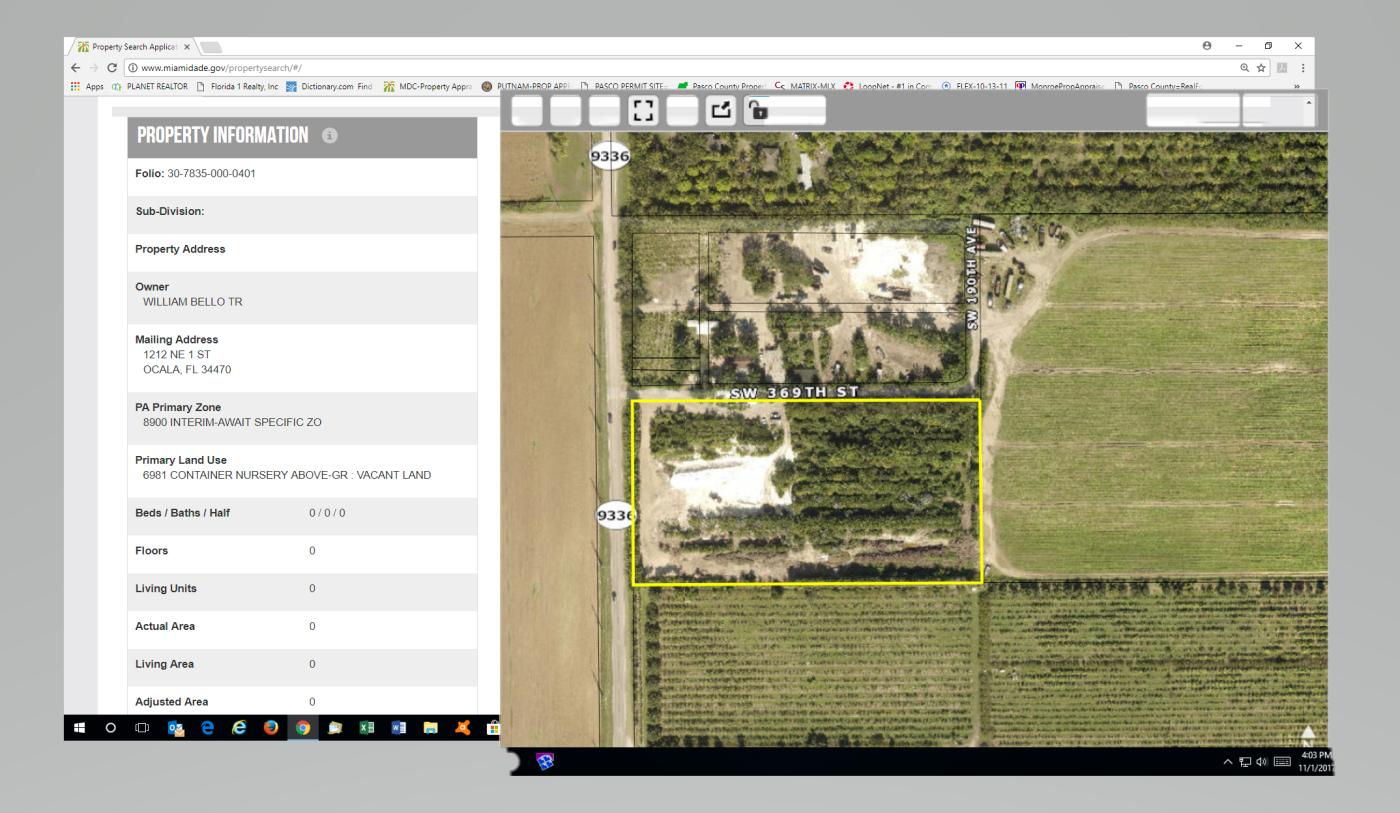Image resolution: width=1400 pixels, height=813 pixels.
Task: Open the LoopNet bookmark
Action: [x=889, y=87]
